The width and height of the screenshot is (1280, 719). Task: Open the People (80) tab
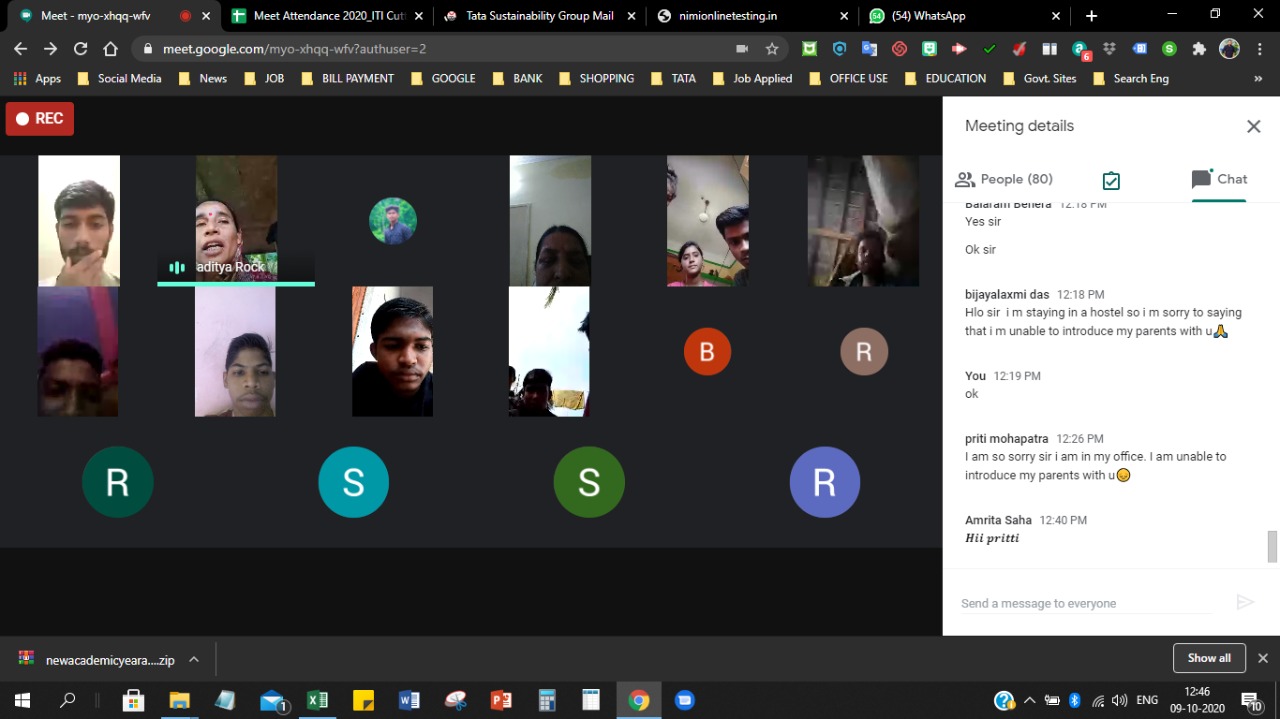(1004, 179)
